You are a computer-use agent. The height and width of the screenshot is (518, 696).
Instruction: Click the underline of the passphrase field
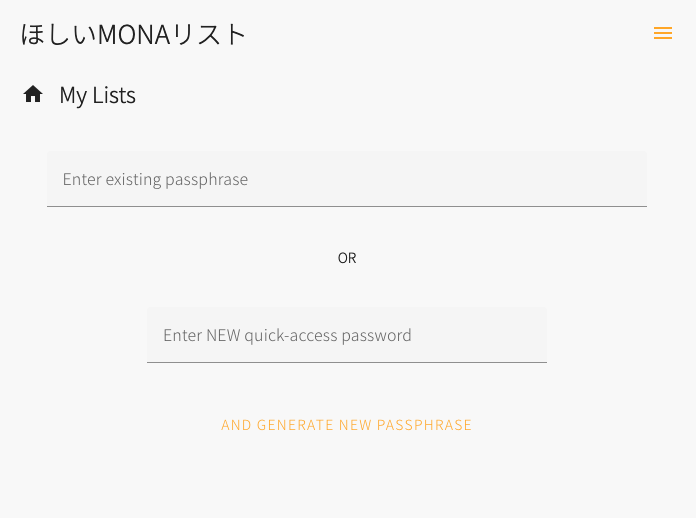(x=347, y=206)
